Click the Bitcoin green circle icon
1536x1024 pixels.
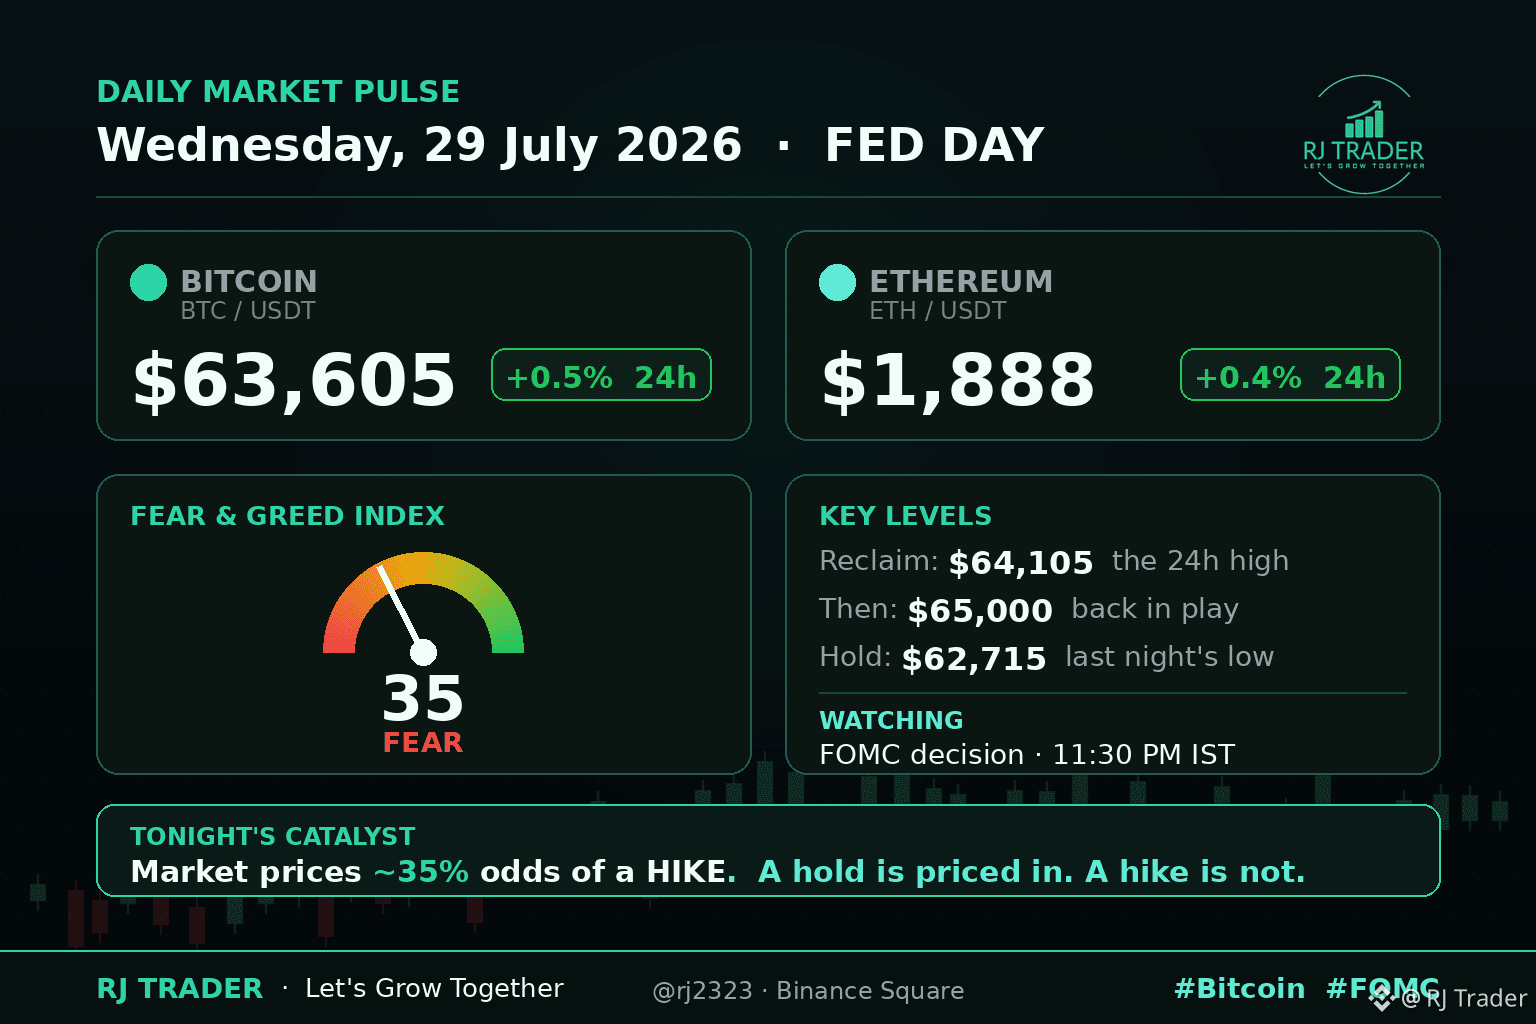148,283
